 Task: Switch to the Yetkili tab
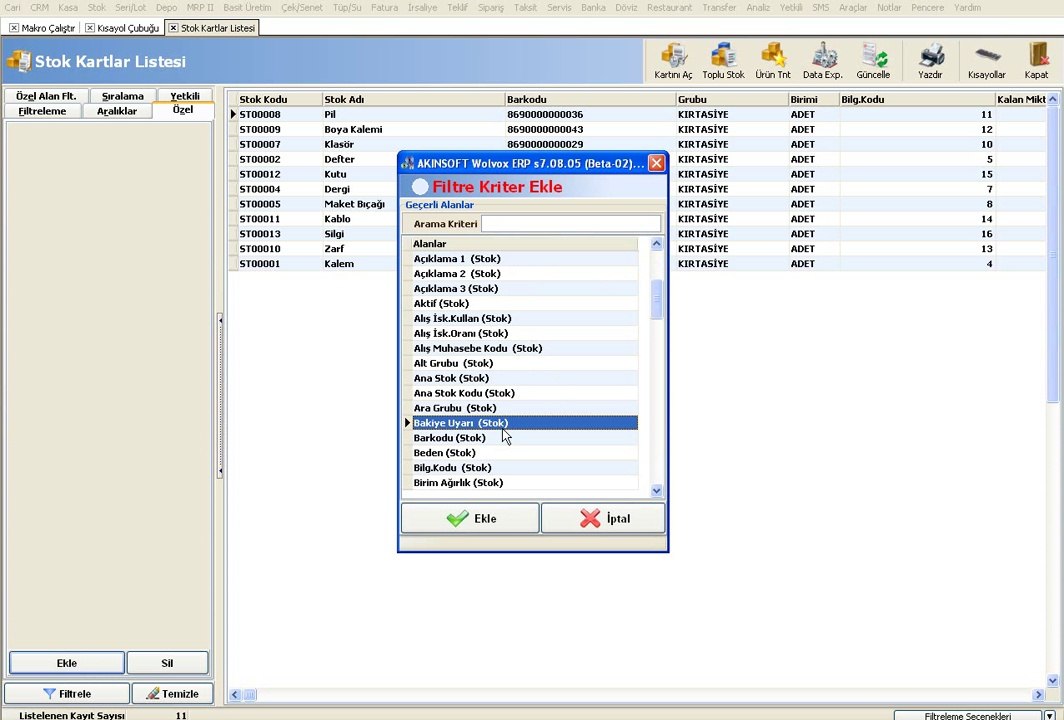coord(185,96)
